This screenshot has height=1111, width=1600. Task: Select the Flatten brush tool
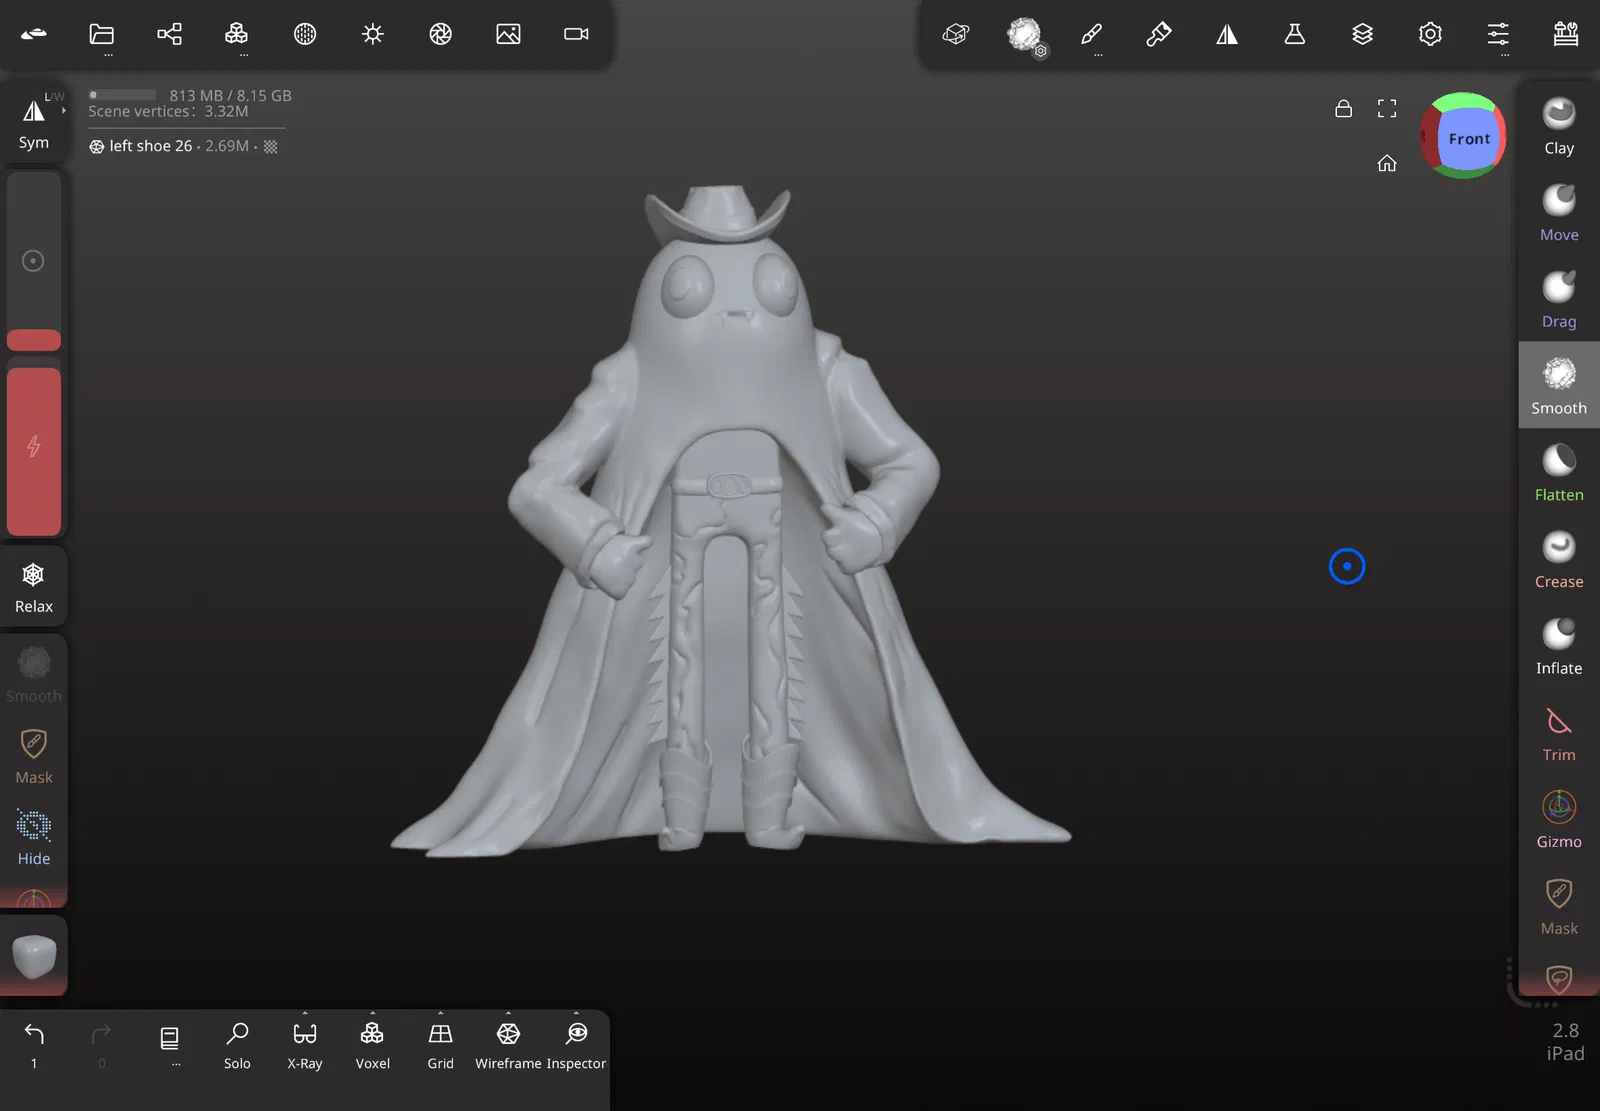point(1559,473)
